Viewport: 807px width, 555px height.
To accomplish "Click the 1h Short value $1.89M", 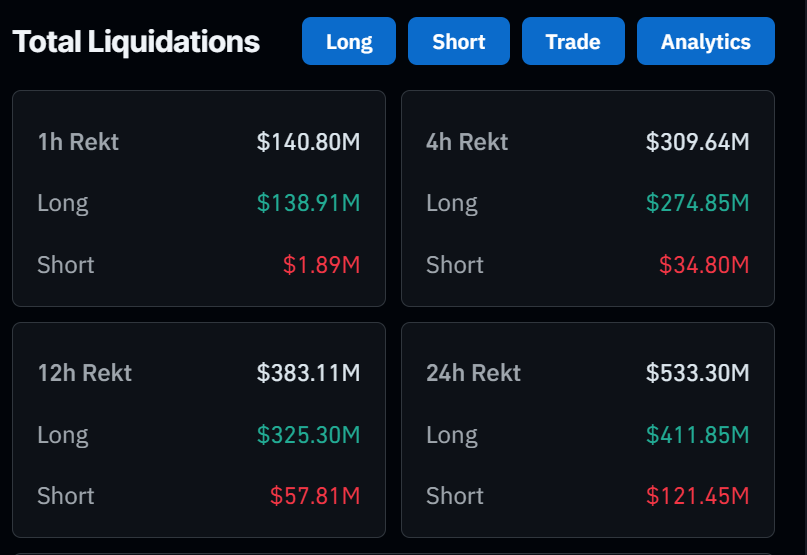I will coord(321,265).
